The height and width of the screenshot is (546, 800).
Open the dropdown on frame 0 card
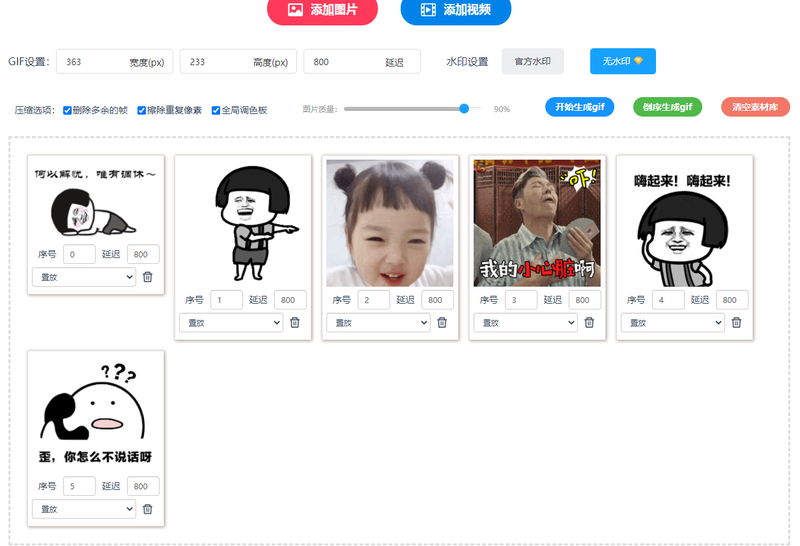(x=84, y=277)
